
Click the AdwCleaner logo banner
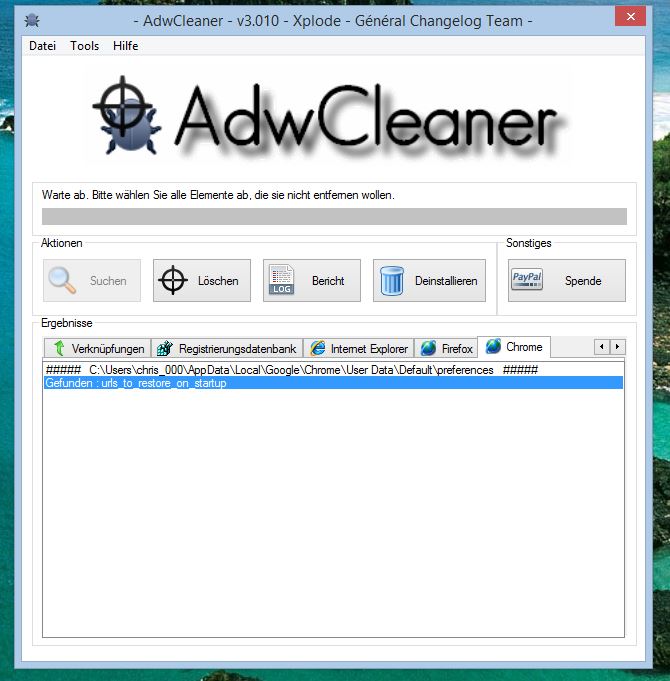click(x=329, y=116)
